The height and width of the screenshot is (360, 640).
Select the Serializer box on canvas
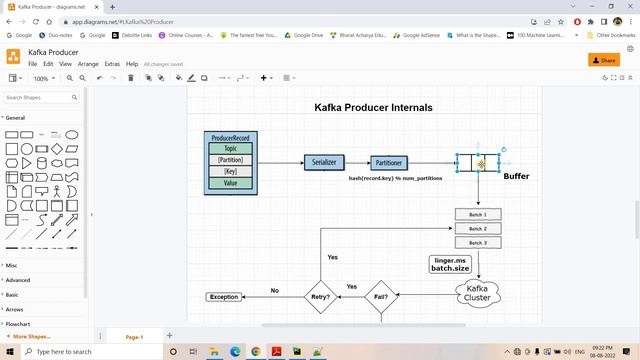point(324,162)
